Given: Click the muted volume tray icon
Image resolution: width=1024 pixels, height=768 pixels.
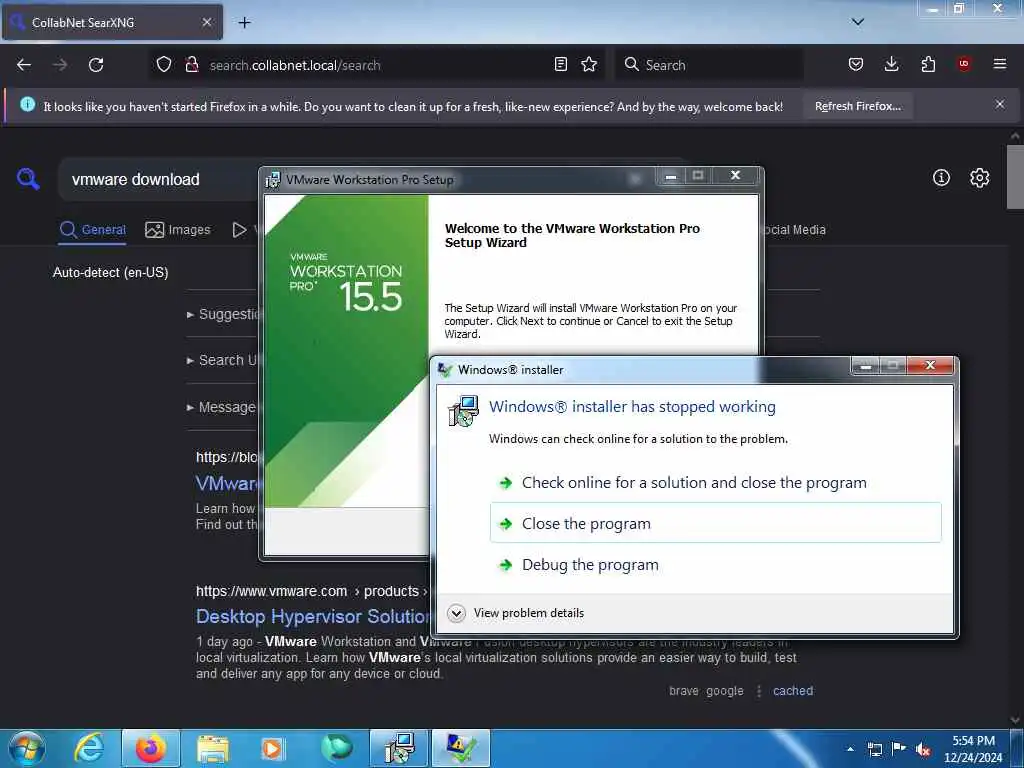Looking at the screenshot, I should click(x=923, y=749).
